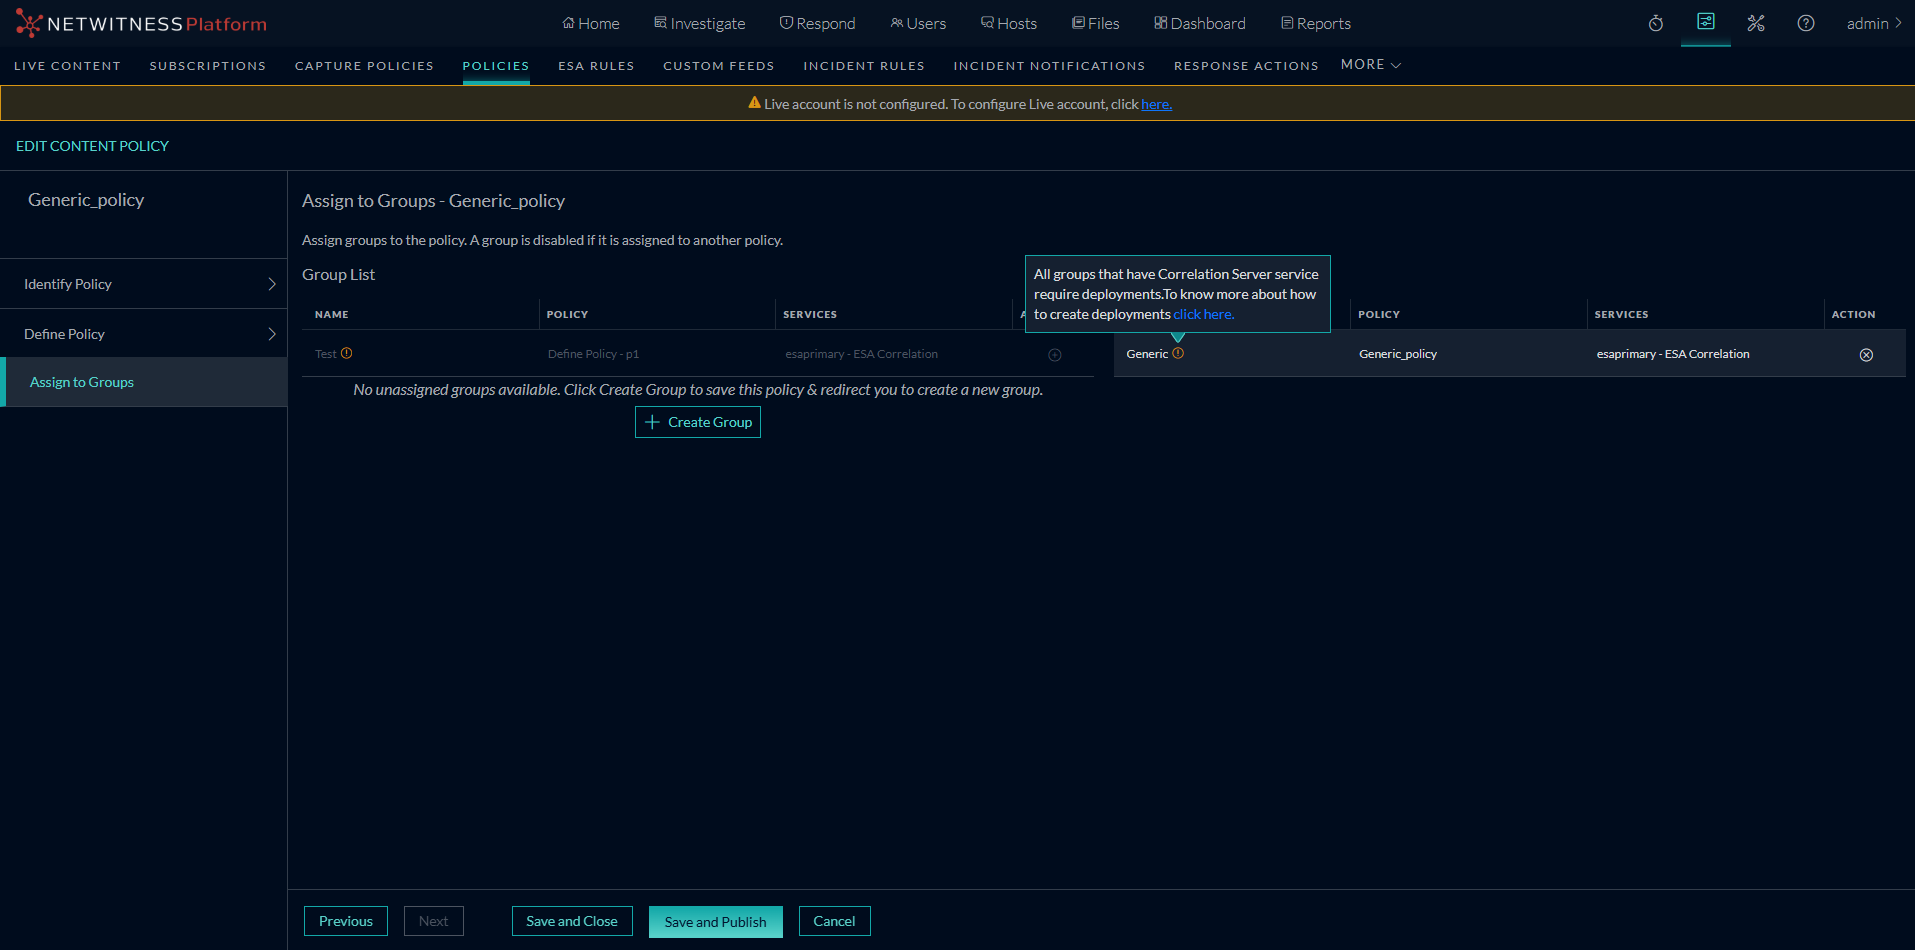
Task: Open the deployments 'click here' tooltip link
Action: coord(1203,314)
